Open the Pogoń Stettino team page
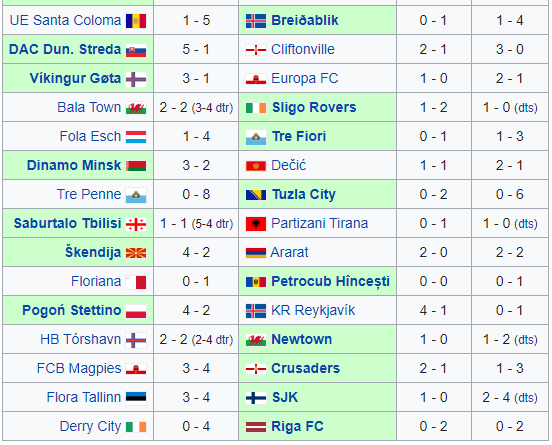The image size is (552, 445). point(72,311)
